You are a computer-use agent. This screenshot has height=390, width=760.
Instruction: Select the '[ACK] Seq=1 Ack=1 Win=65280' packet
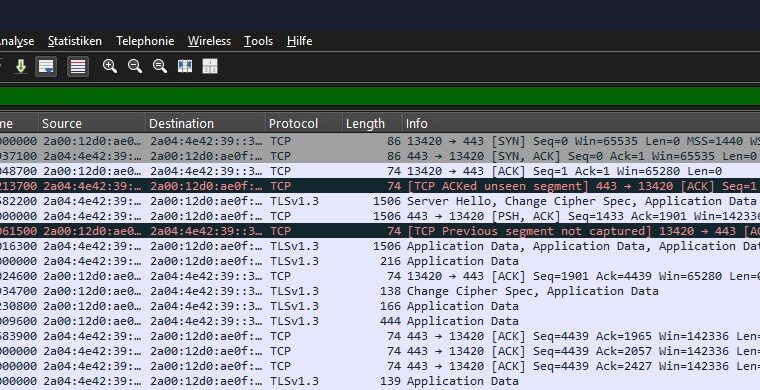point(380,171)
